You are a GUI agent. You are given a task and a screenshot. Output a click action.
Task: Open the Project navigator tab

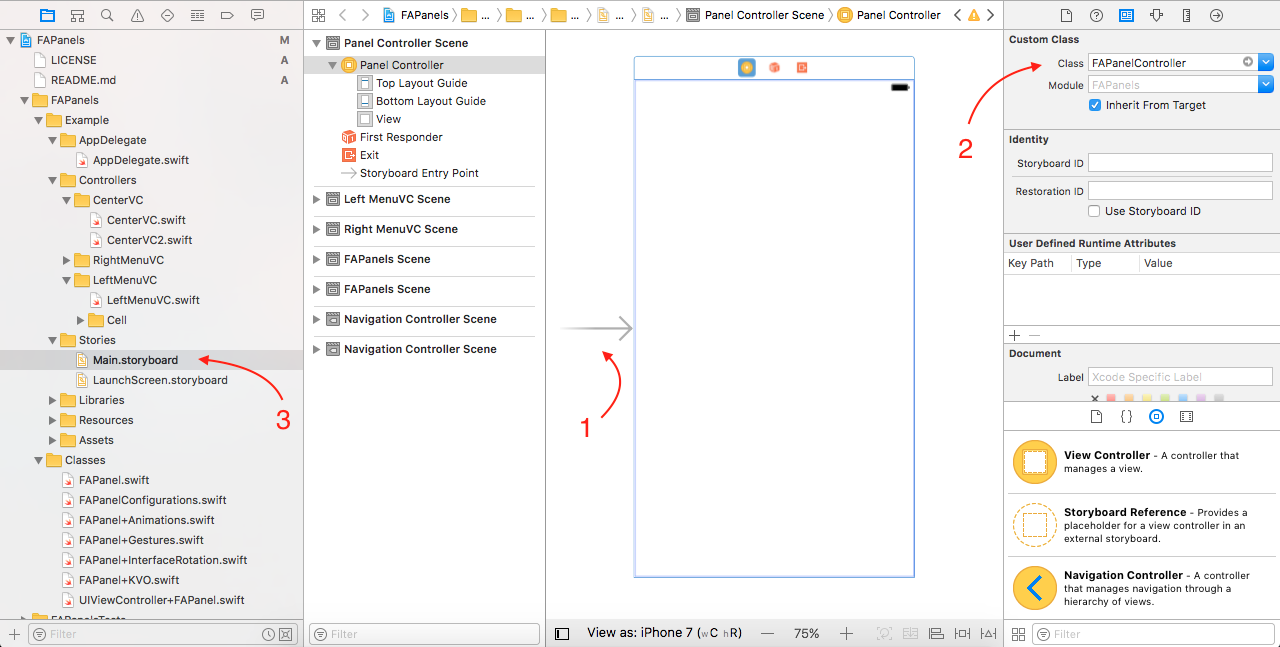coord(47,15)
